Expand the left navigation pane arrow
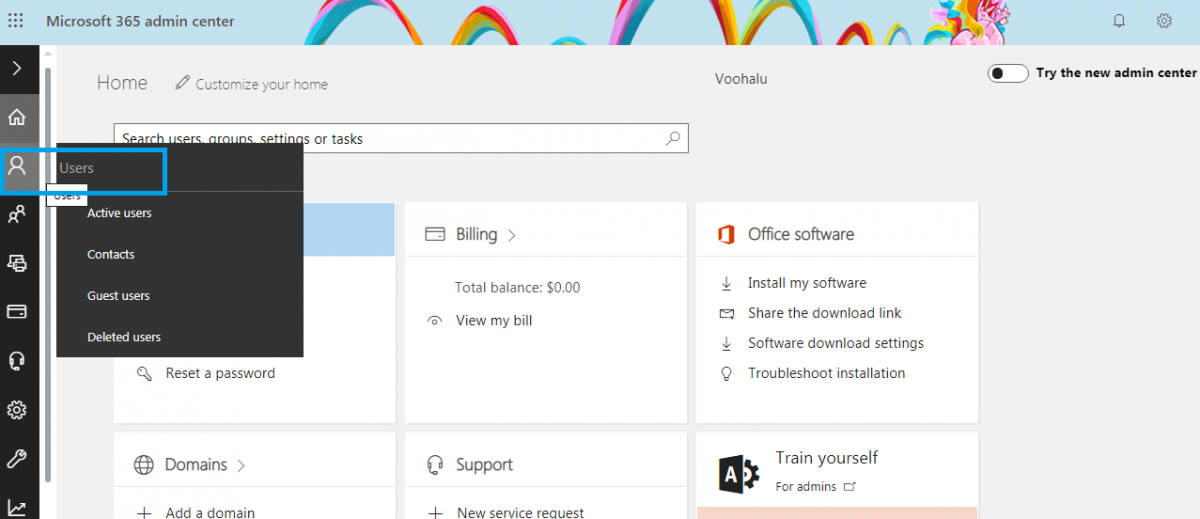This screenshot has height=519, width=1200. coord(17,69)
